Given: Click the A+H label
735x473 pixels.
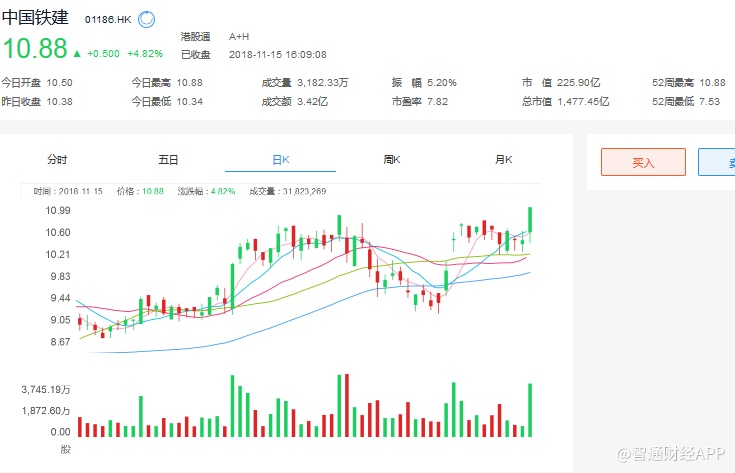Looking at the screenshot, I should point(240,37).
